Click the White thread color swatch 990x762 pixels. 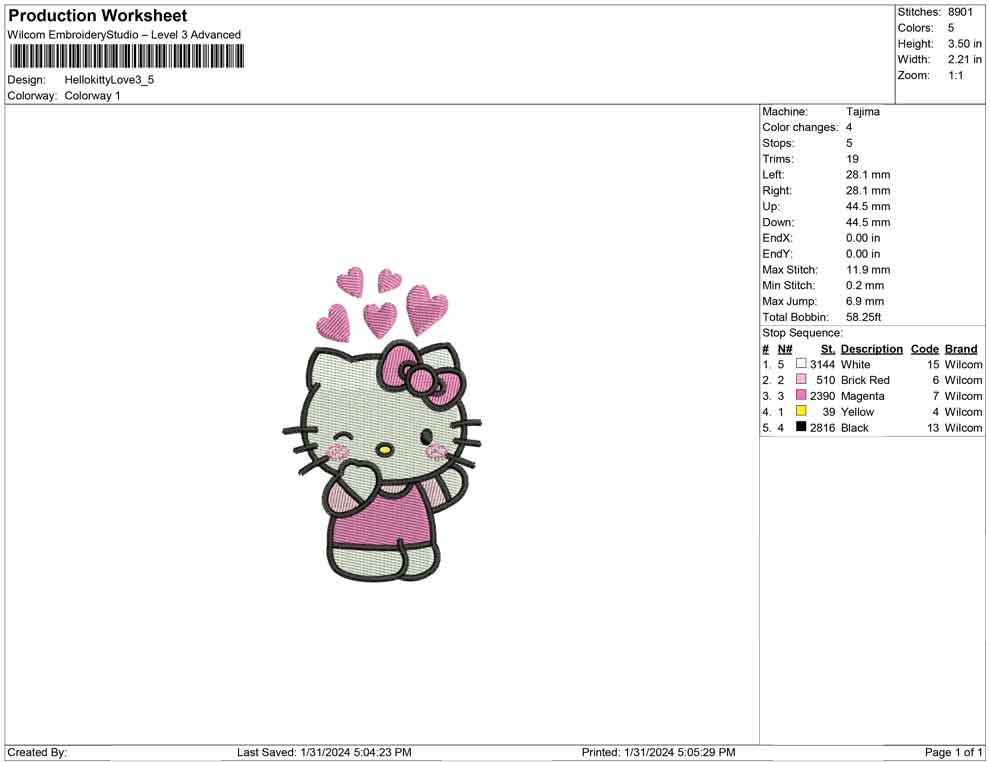point(801,364)
